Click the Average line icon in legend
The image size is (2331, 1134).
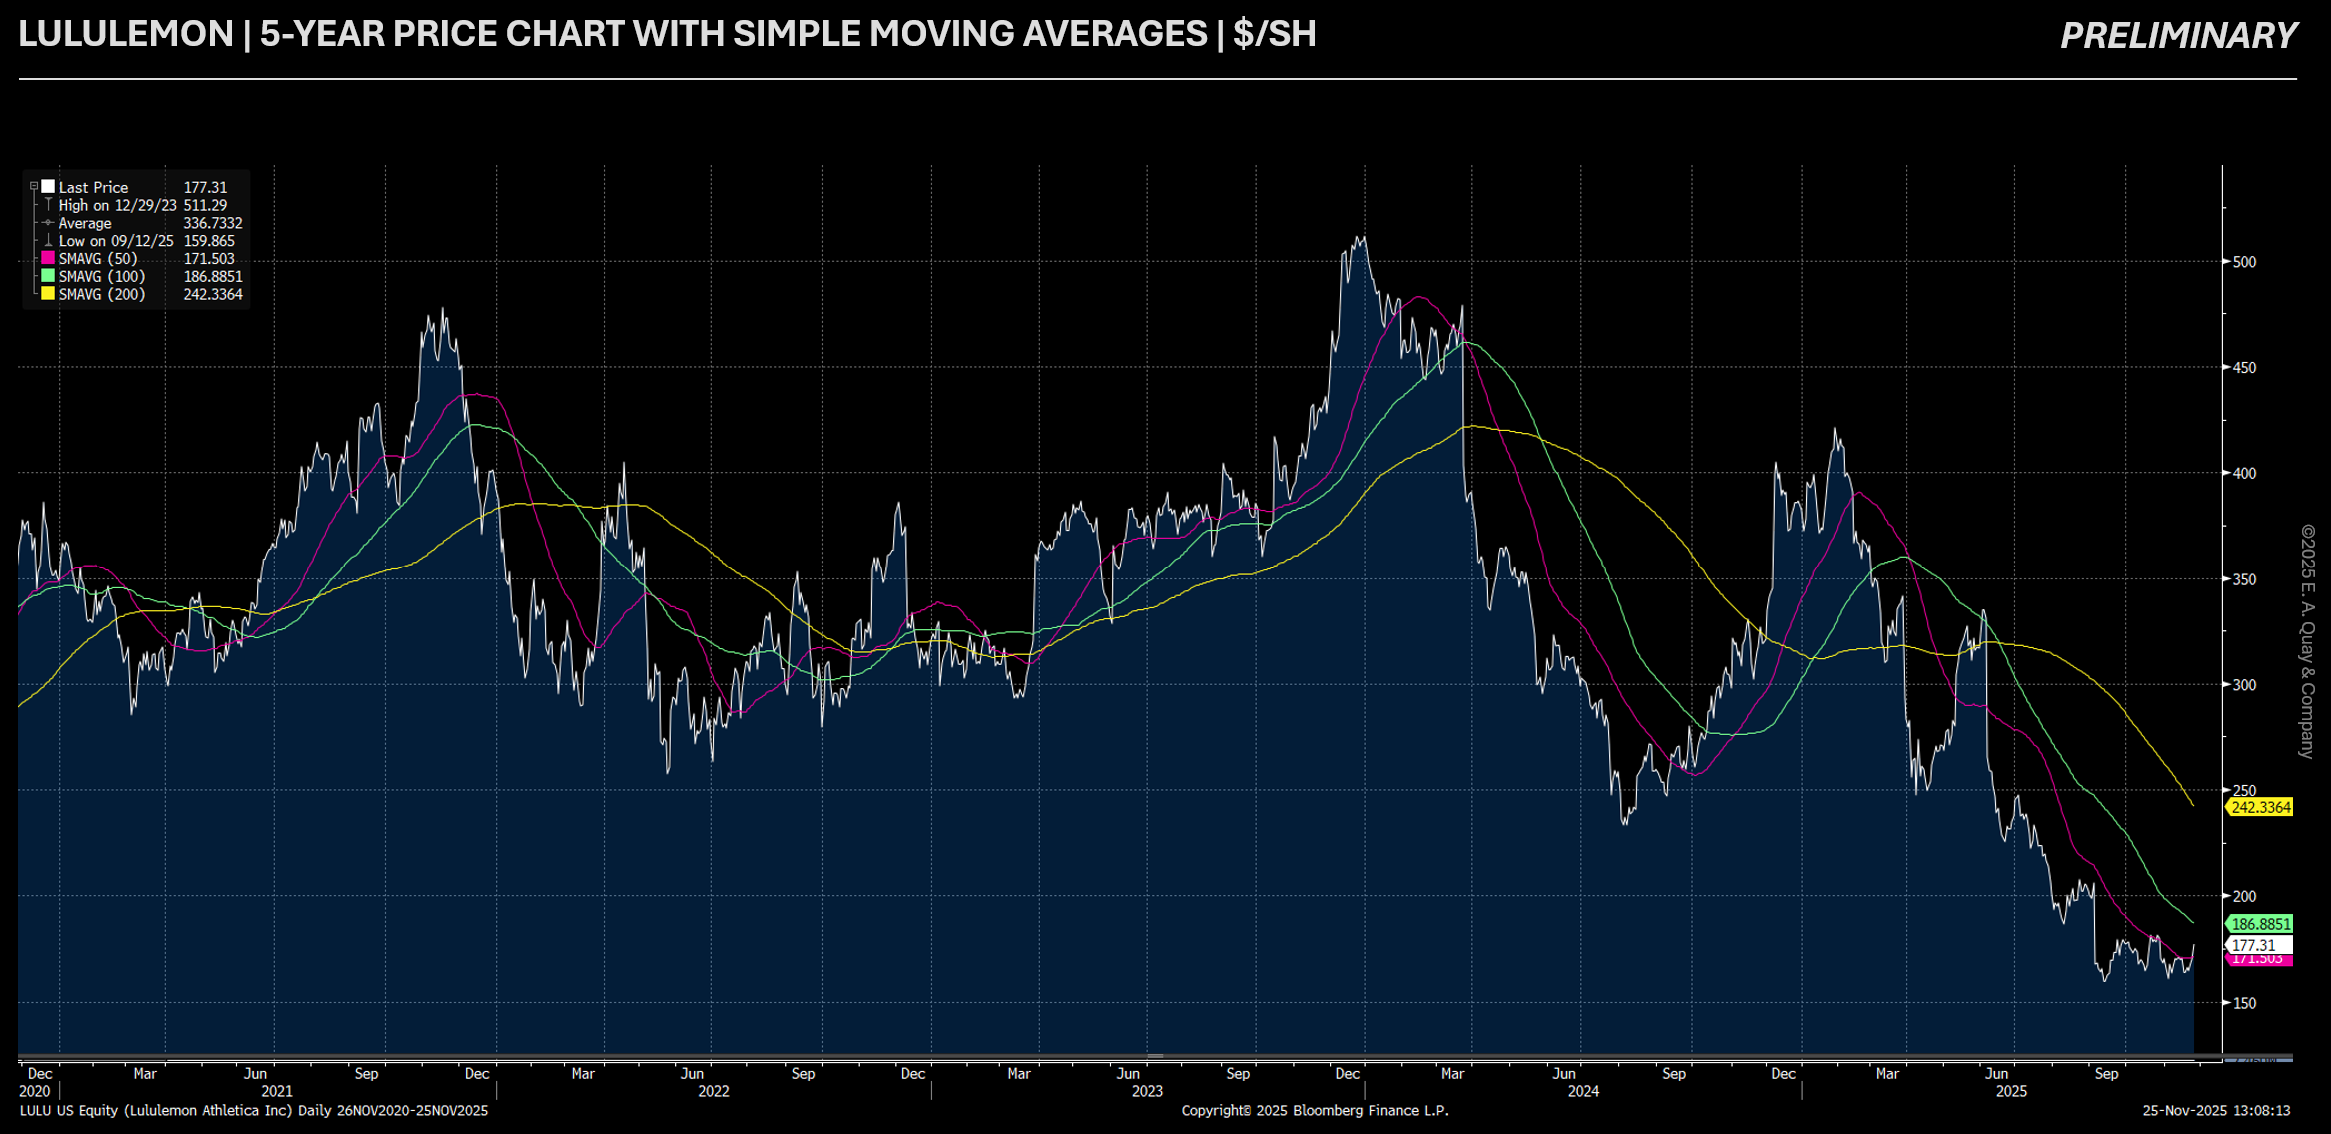pyautogui.click(x=48, y=223)
